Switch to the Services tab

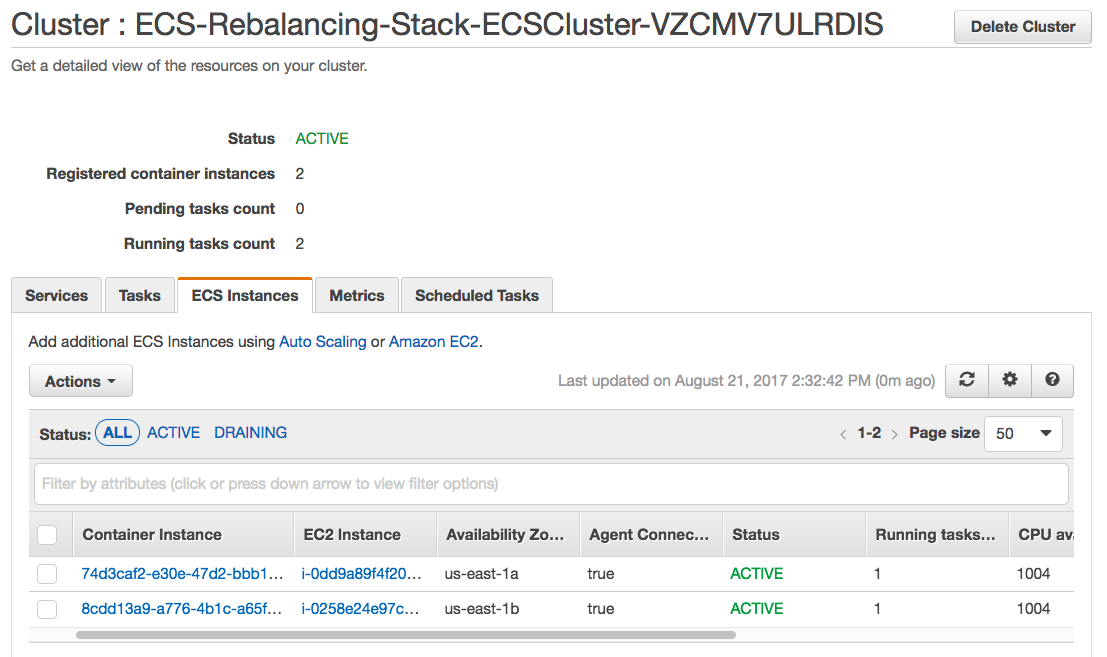56,295
